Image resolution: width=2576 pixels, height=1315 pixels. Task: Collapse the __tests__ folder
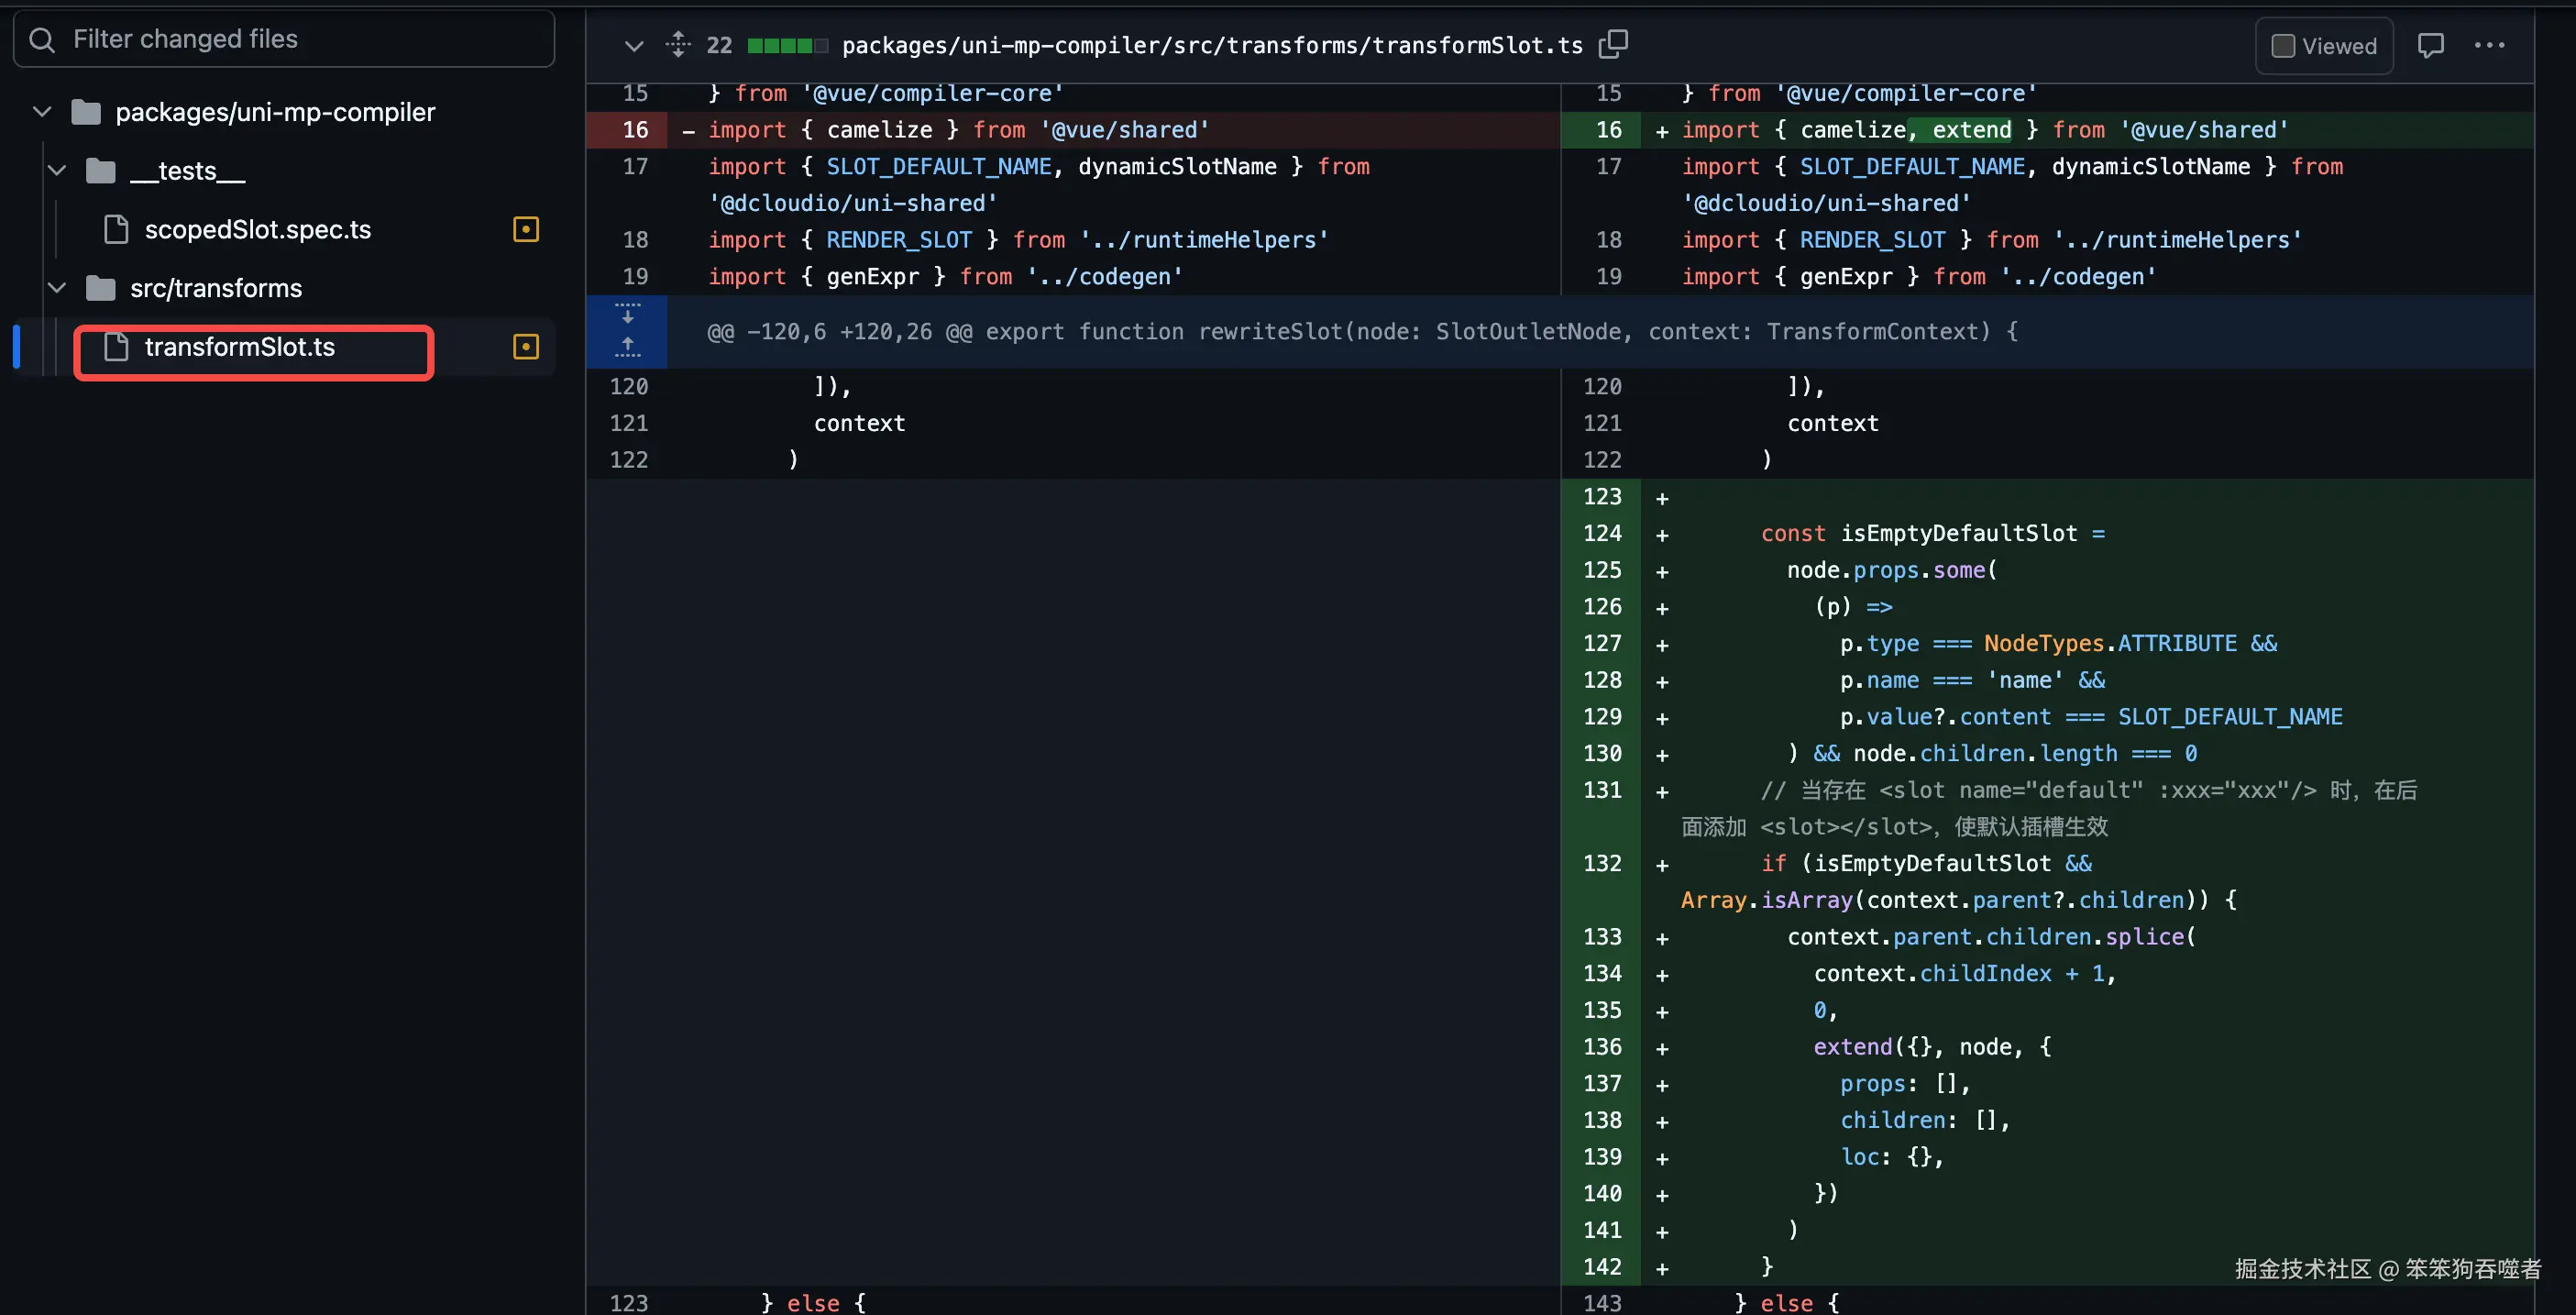57,171
